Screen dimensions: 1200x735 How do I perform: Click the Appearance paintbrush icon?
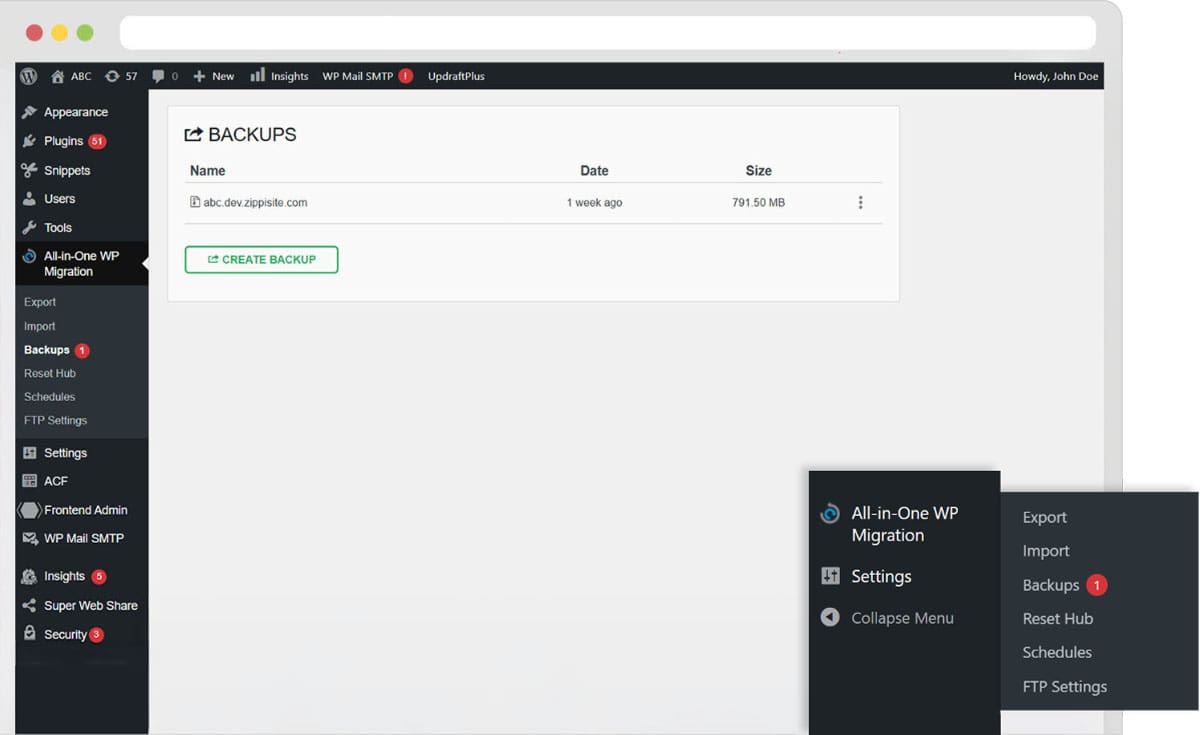[x=29, y=112]
